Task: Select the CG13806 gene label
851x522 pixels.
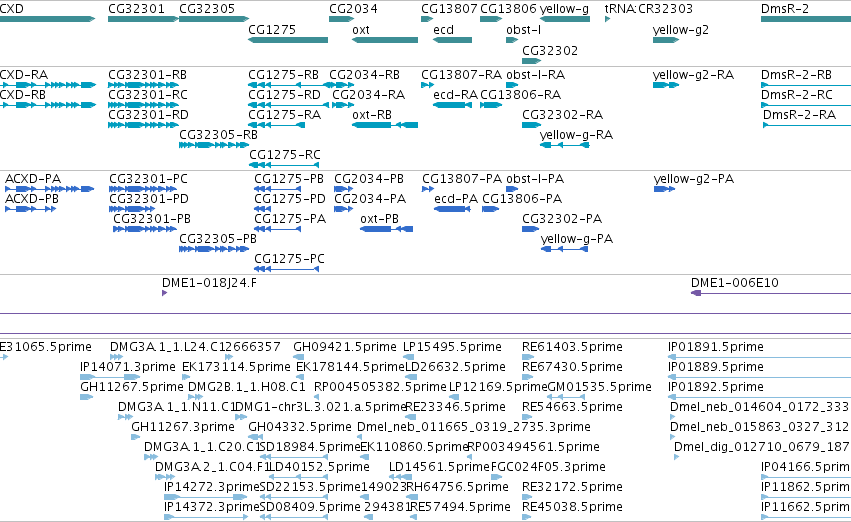Action: [x=509, y=9]
